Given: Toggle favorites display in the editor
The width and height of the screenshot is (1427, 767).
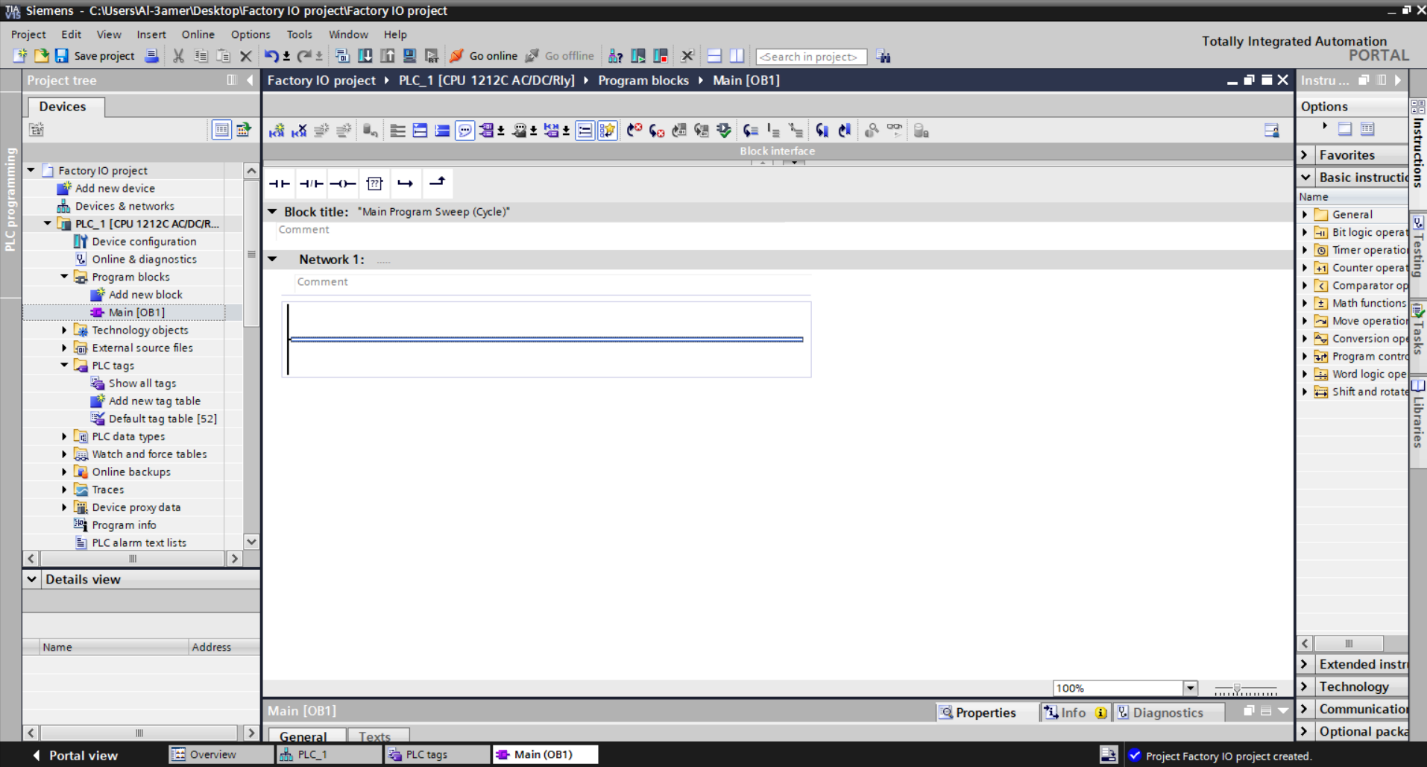Looking at the screenshot, I should pos(608,130).
